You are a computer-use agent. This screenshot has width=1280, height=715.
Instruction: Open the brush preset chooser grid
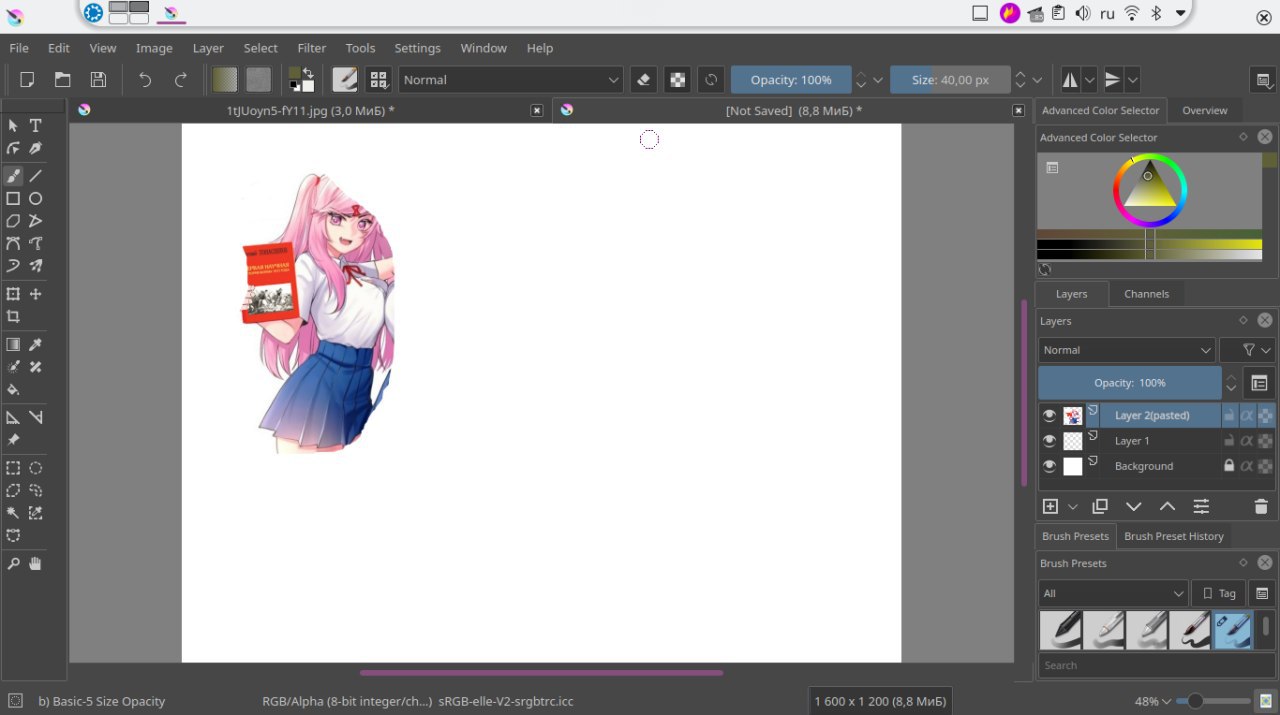[x=378, y=80]
